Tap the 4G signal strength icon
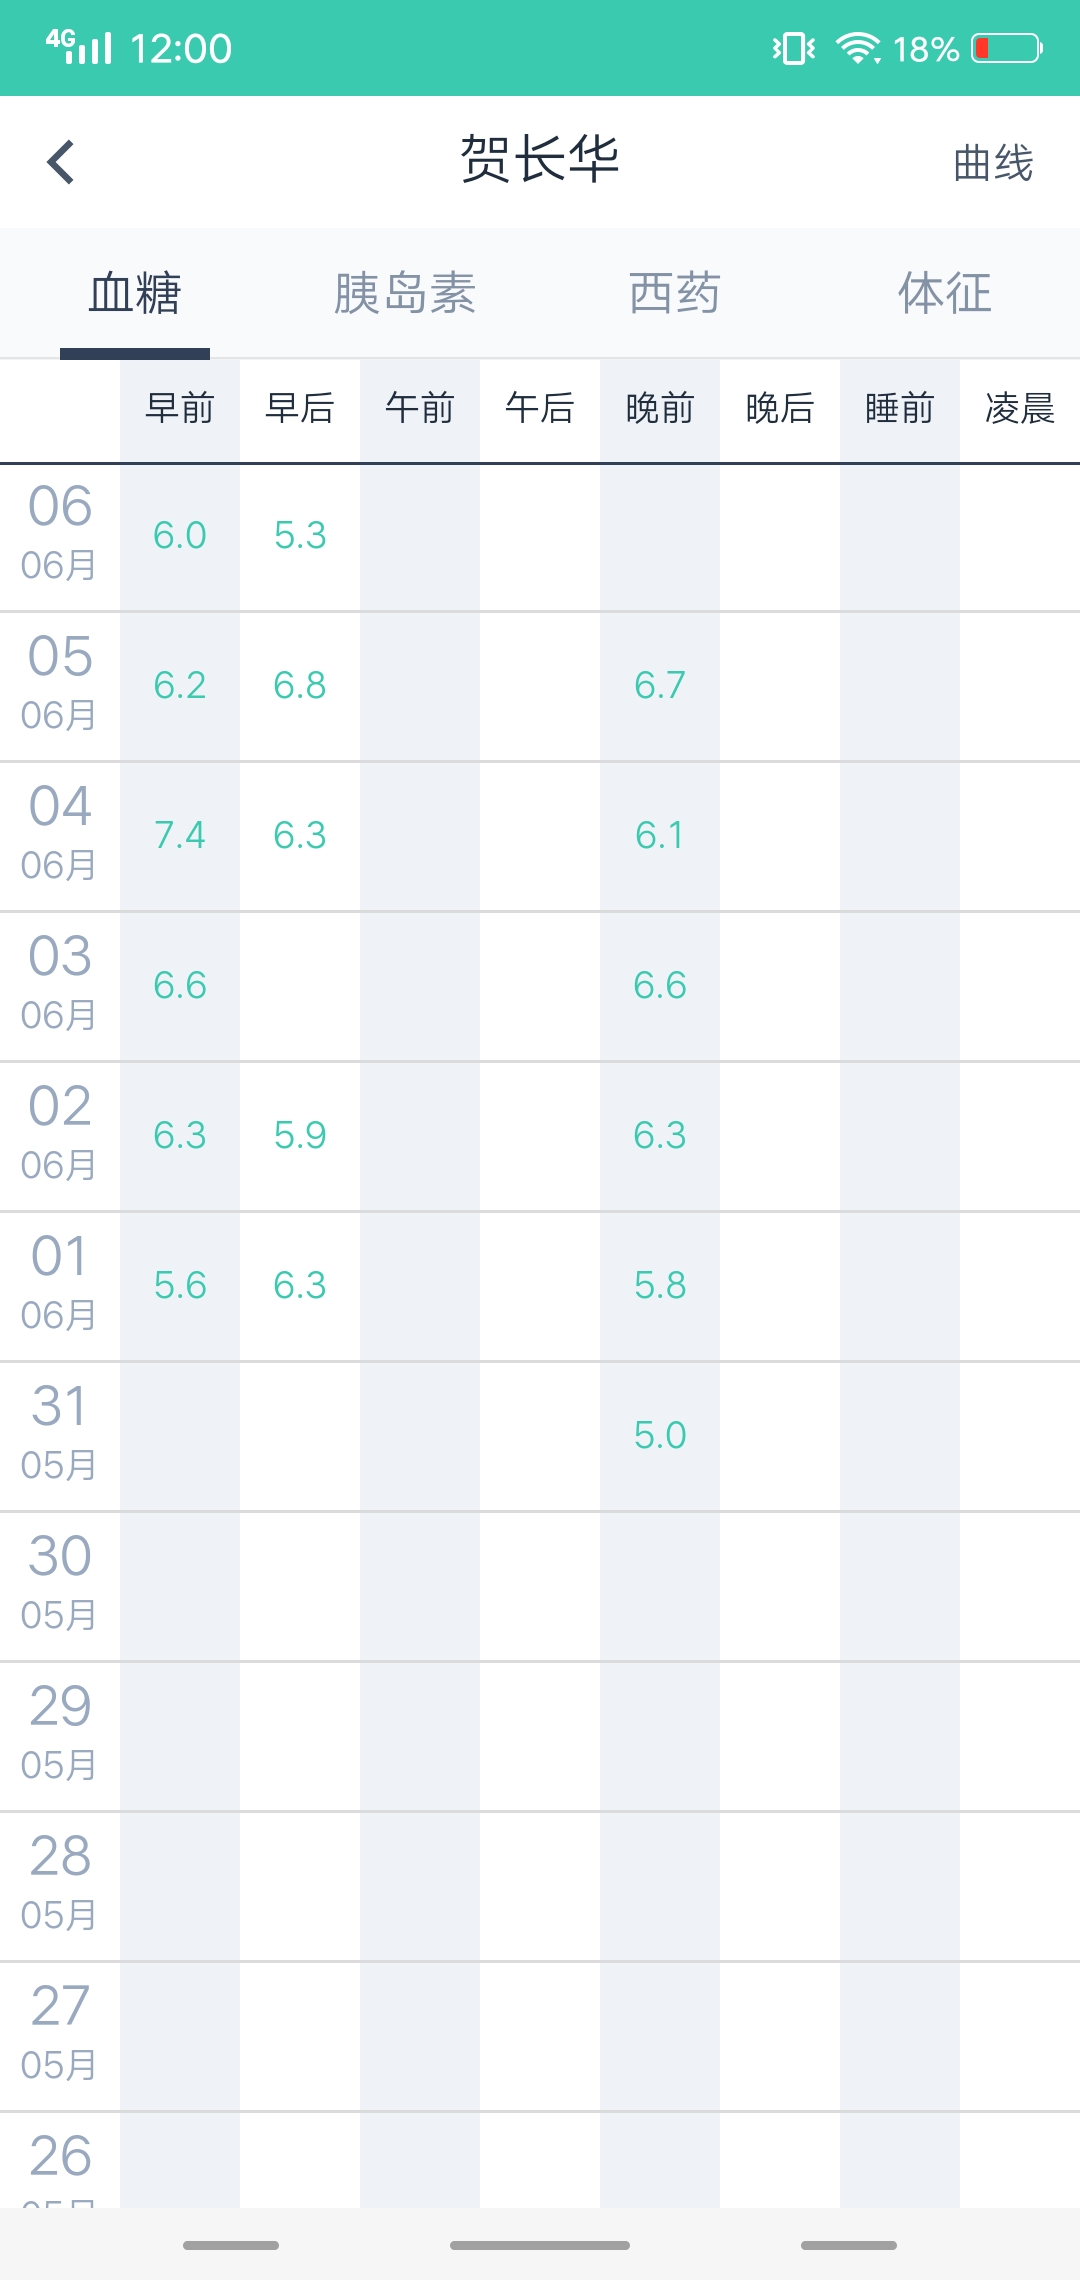 [79, 46]
